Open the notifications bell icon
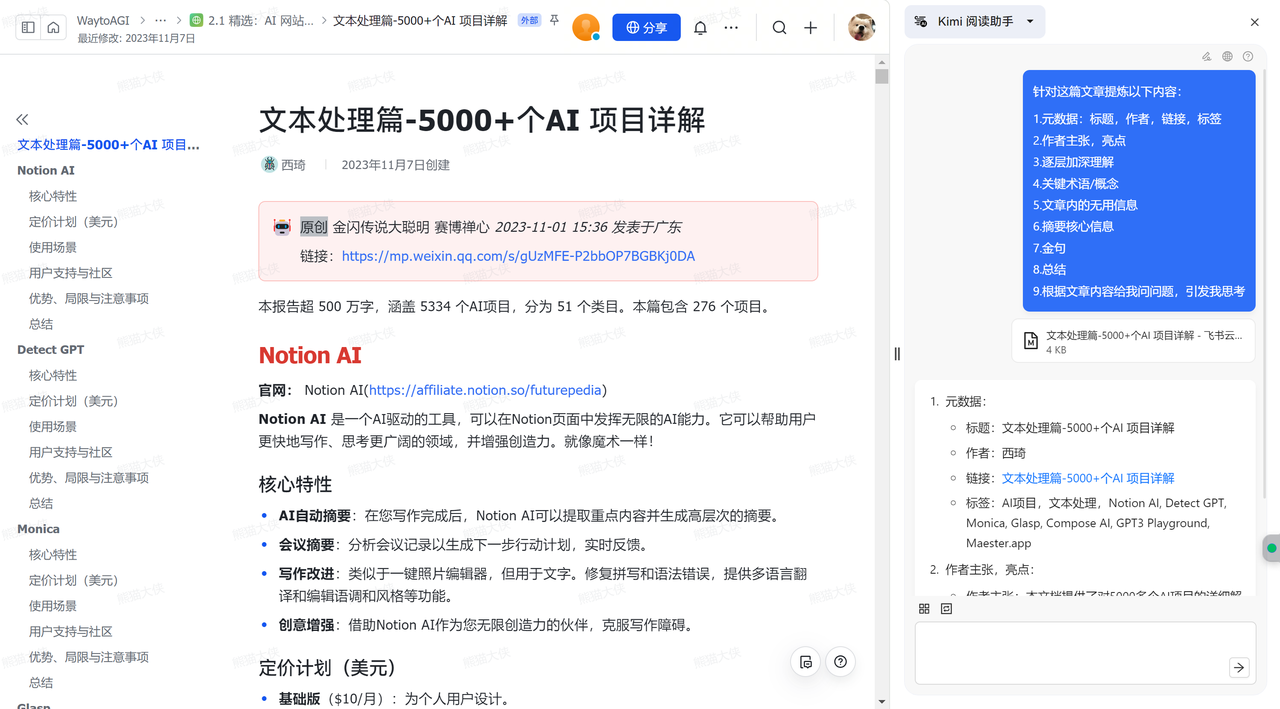 (x=700, y=28)
